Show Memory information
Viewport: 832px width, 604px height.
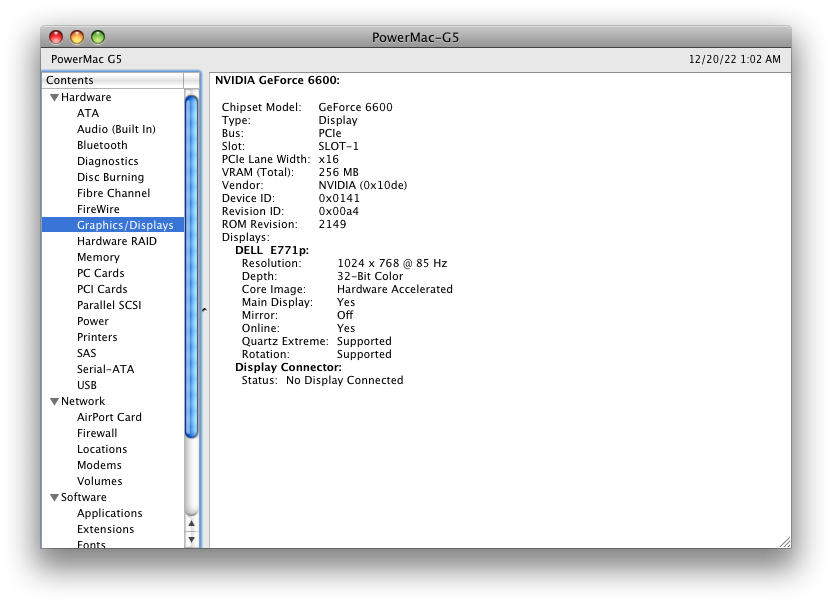click(x=98, y=257)
